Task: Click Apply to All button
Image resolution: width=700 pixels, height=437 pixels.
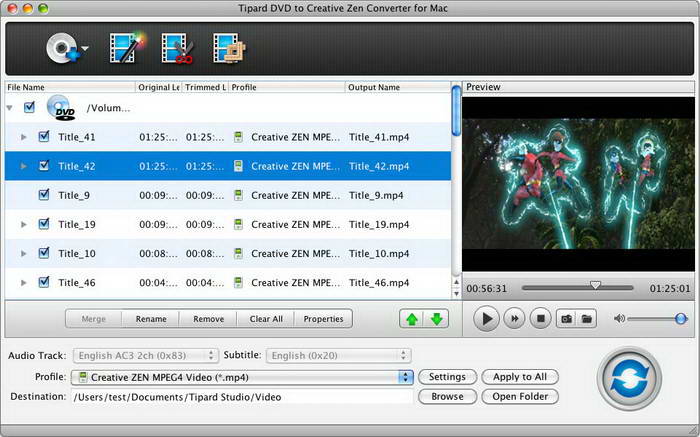Action: pos(520,377)
